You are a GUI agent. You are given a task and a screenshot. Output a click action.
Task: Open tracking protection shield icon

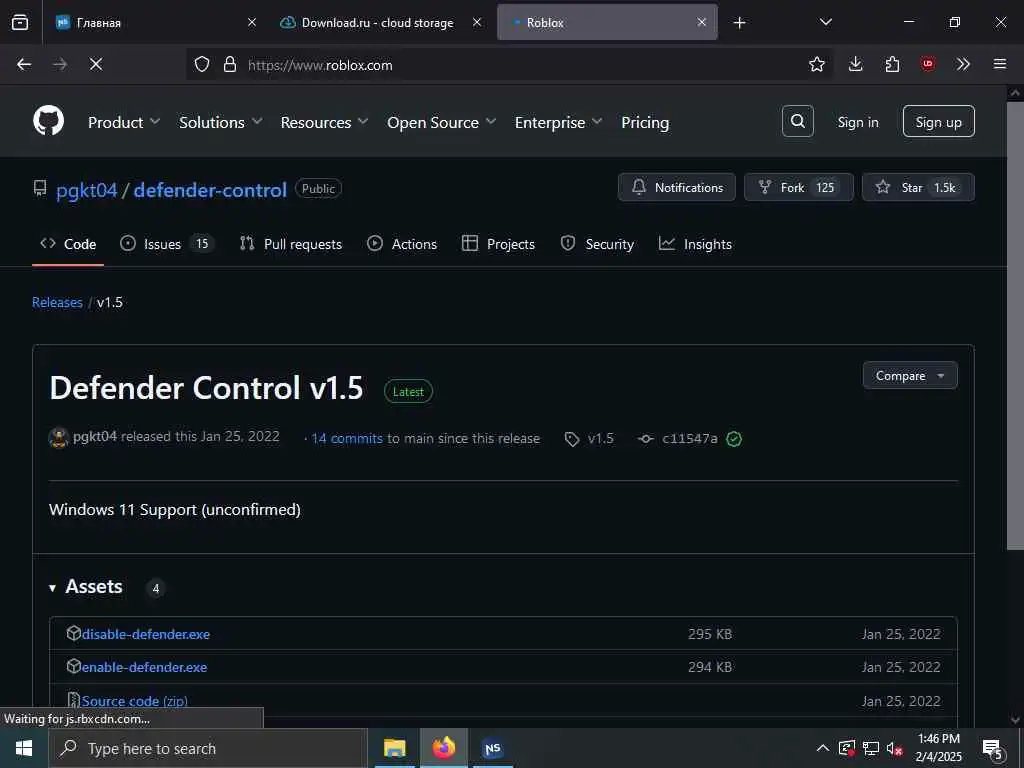coord(202,64)
